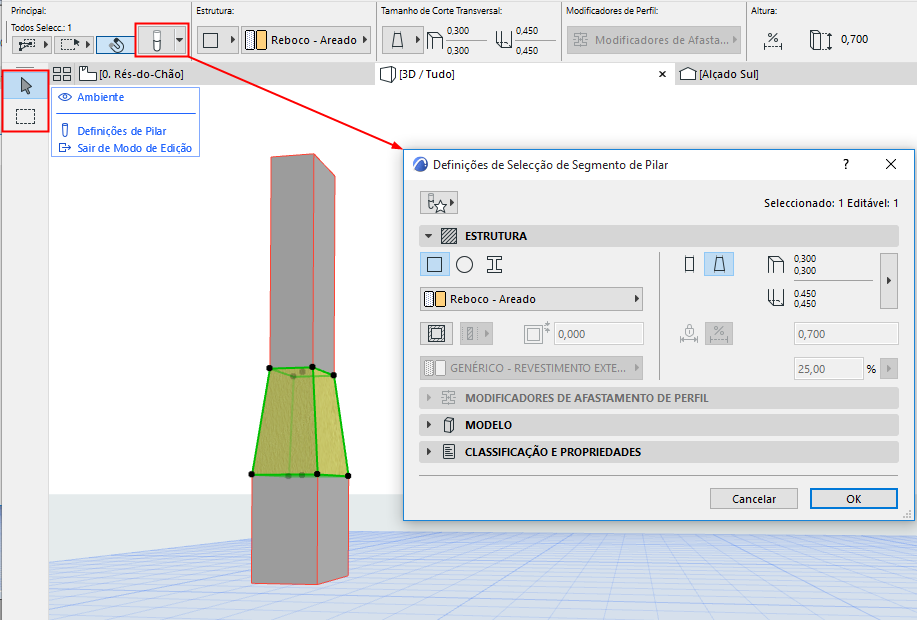Image resolution: width=917 pixels, height=620 pixels.
Task: Click the 25,00 percentage field
Action: 828,369
